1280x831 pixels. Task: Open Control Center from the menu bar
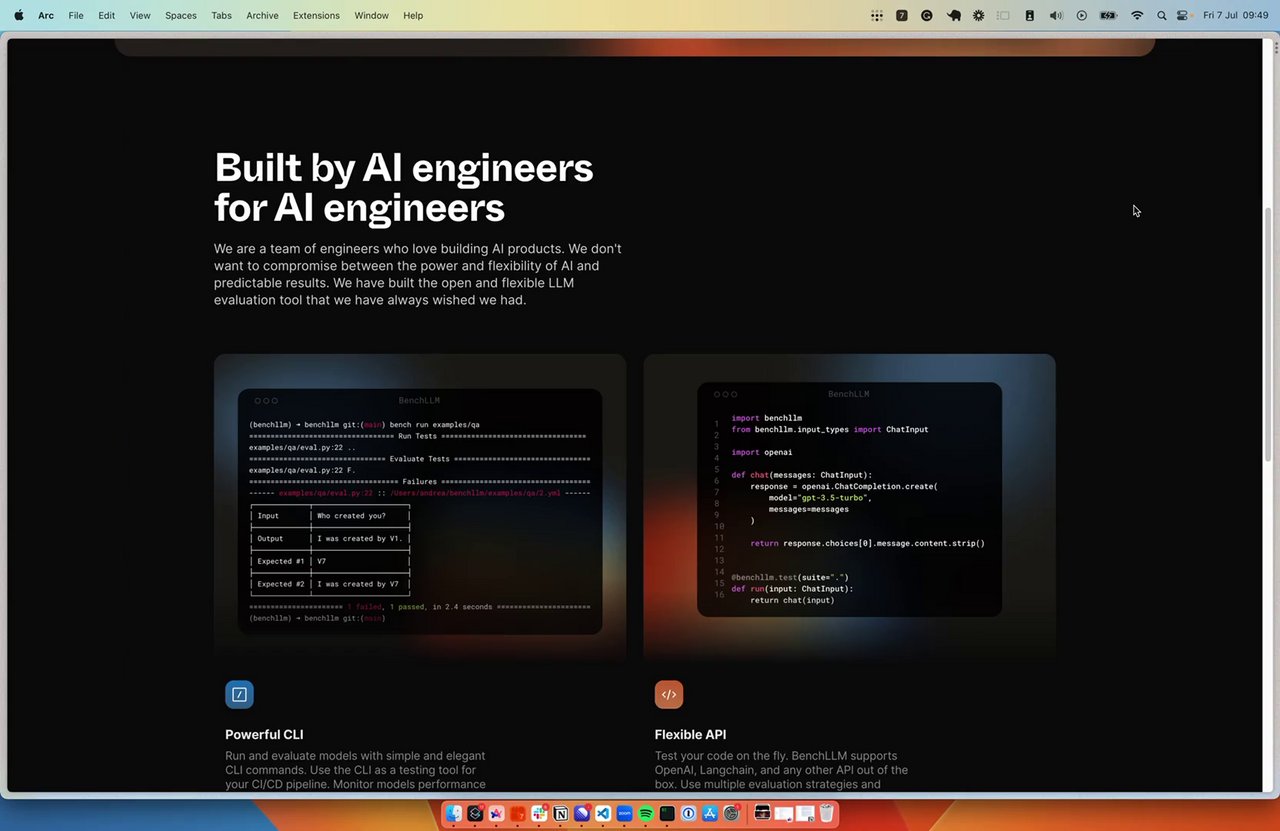tap(1184, 15)
